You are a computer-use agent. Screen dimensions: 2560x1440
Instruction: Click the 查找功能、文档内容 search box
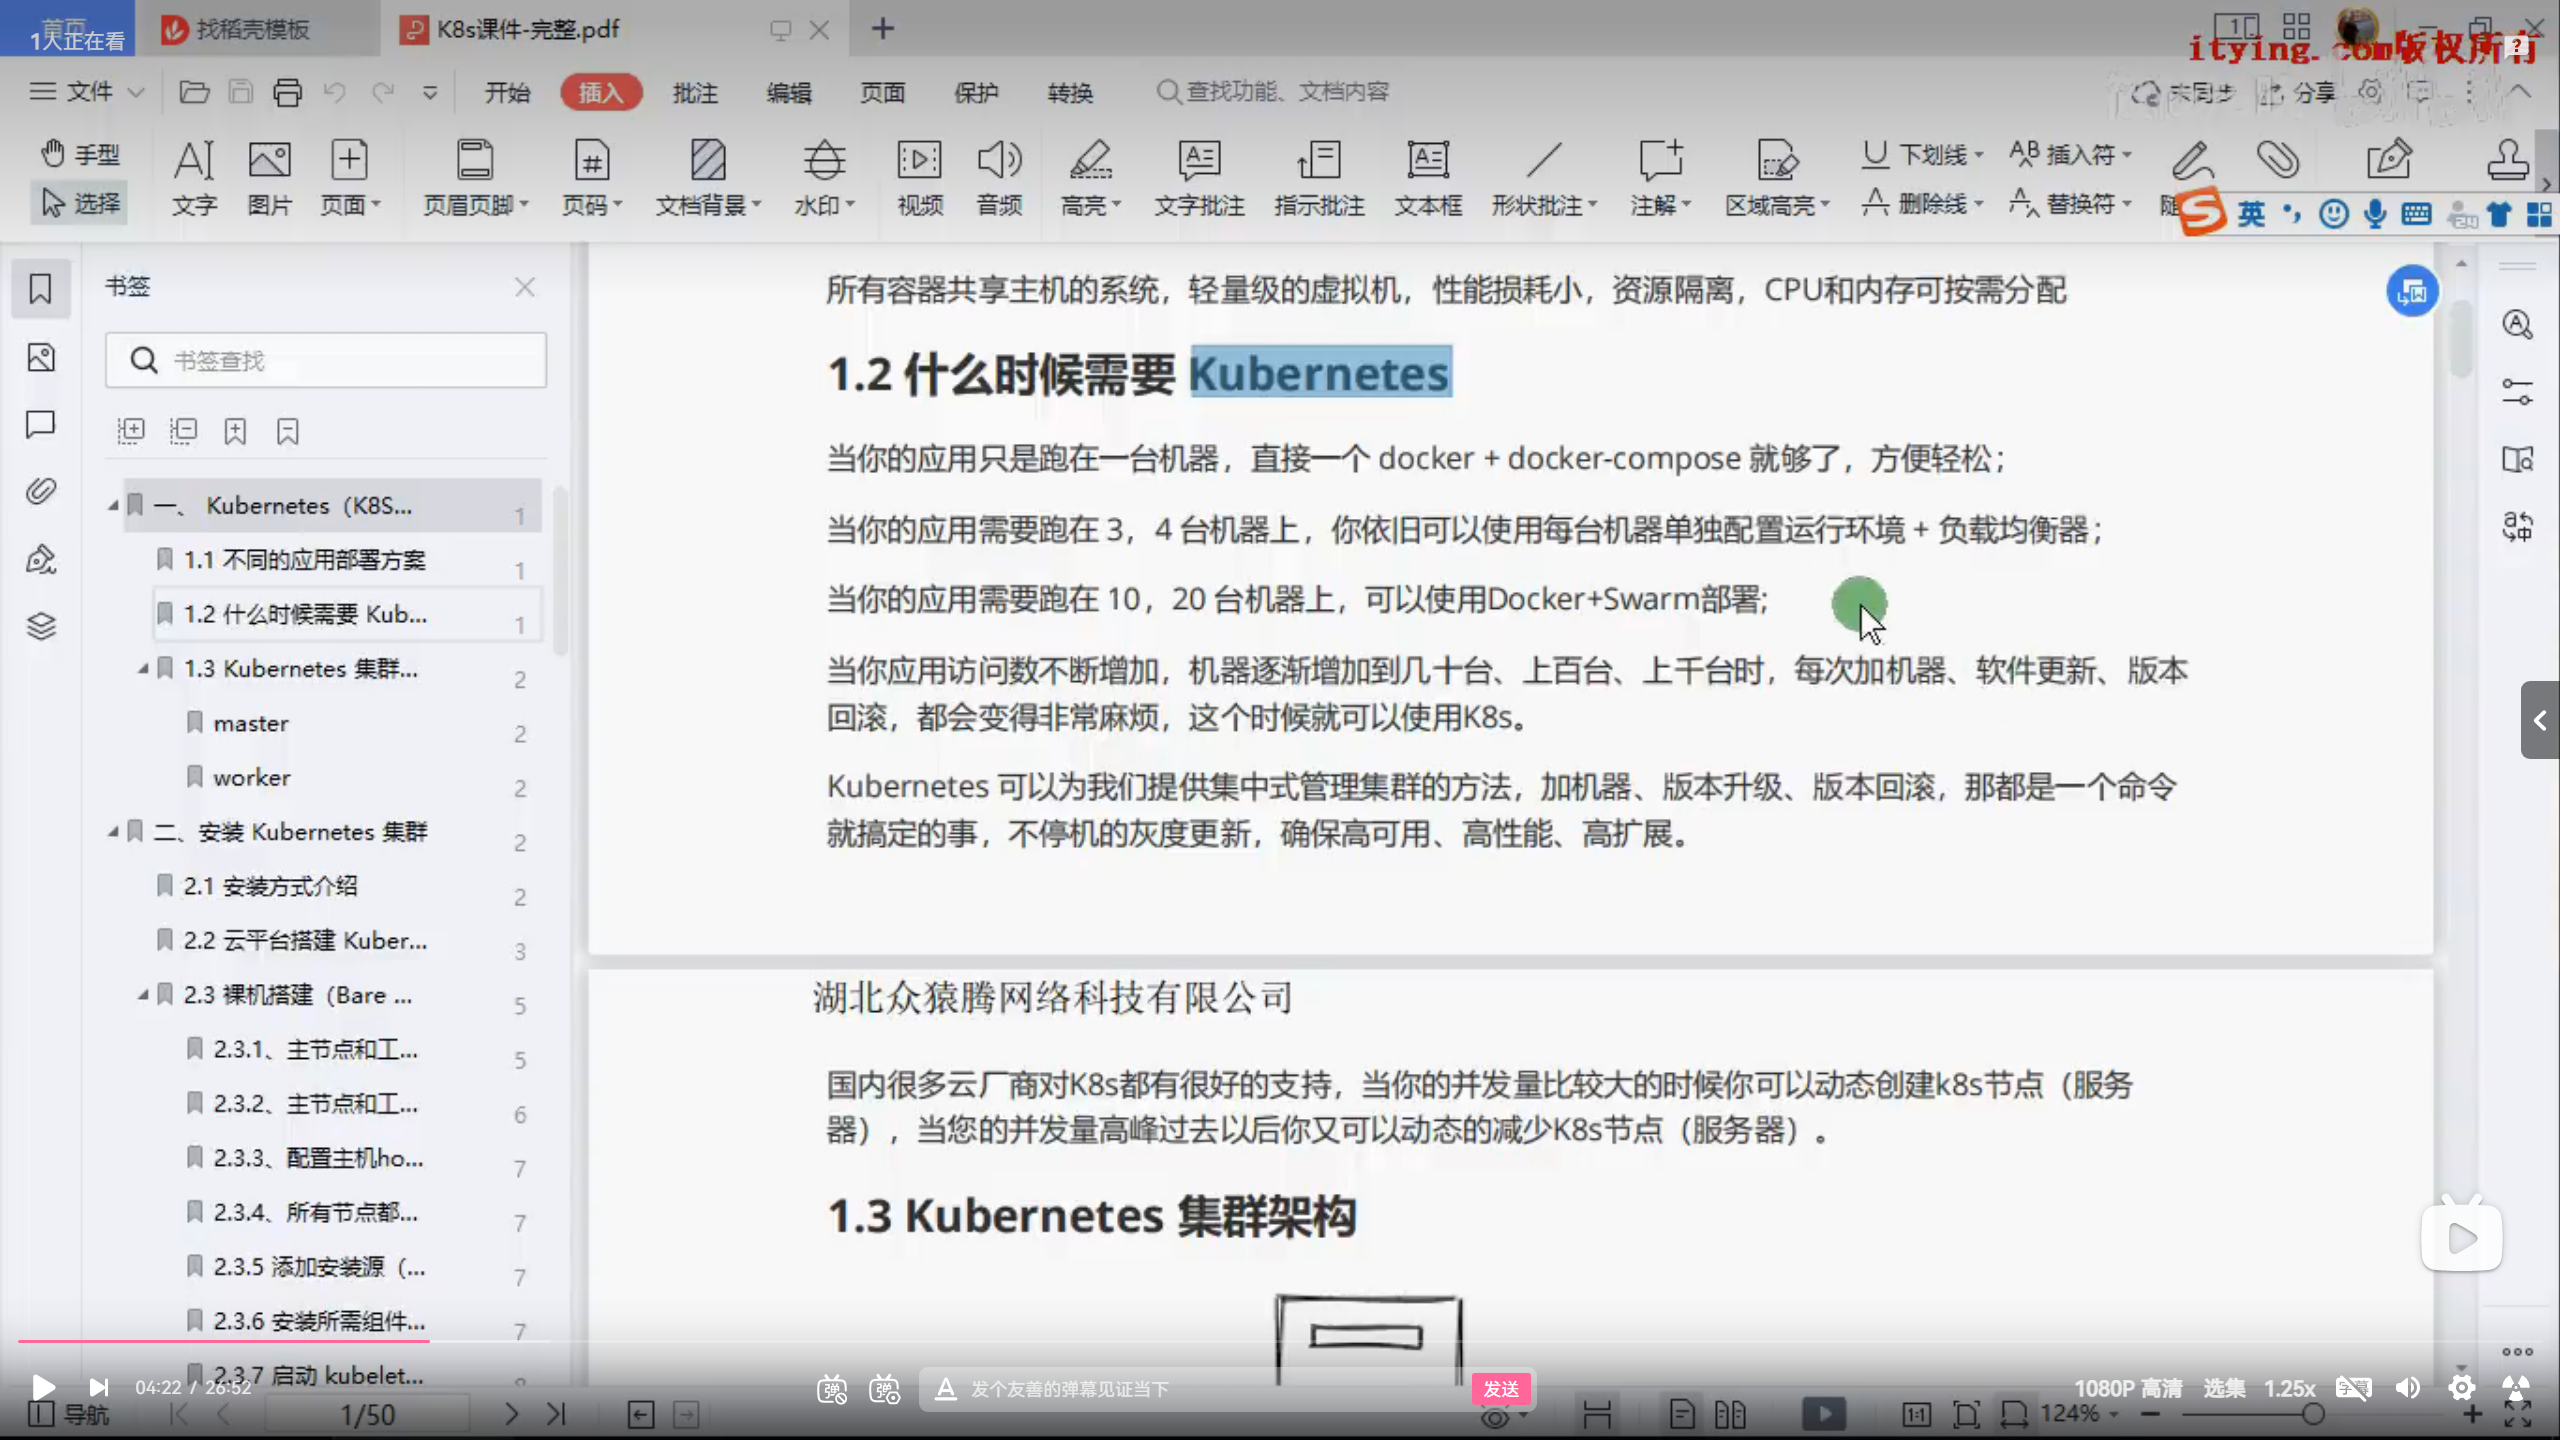pyautogui.click(x=1272, y=92)
